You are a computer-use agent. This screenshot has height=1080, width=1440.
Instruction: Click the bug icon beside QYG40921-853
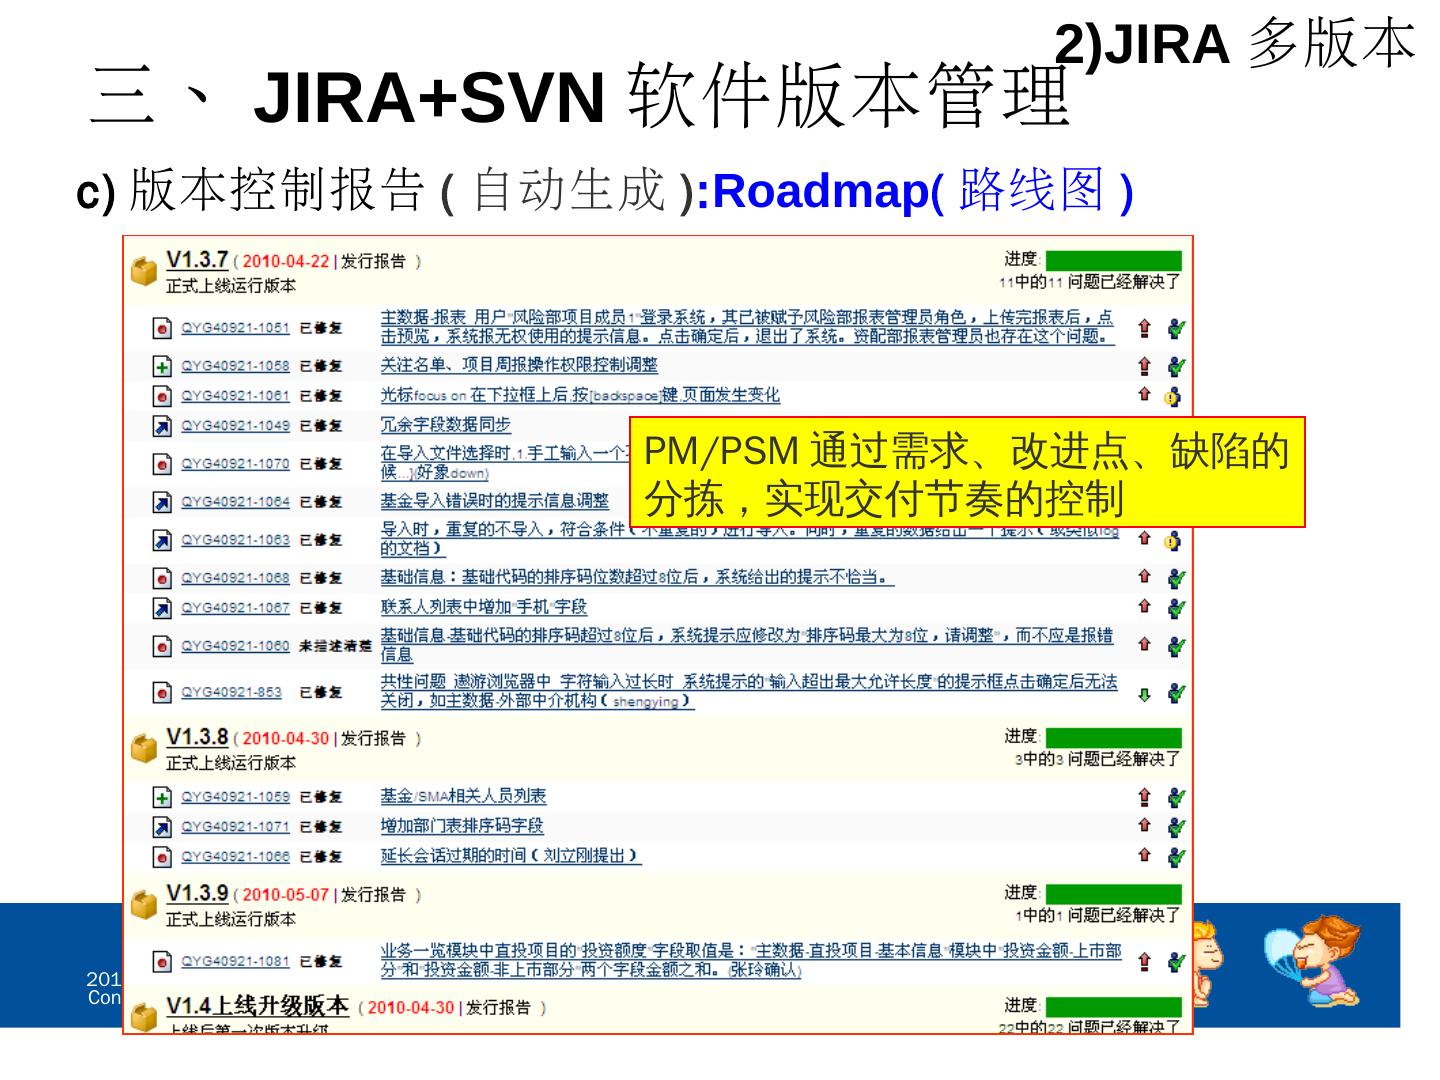coord(162,692)
